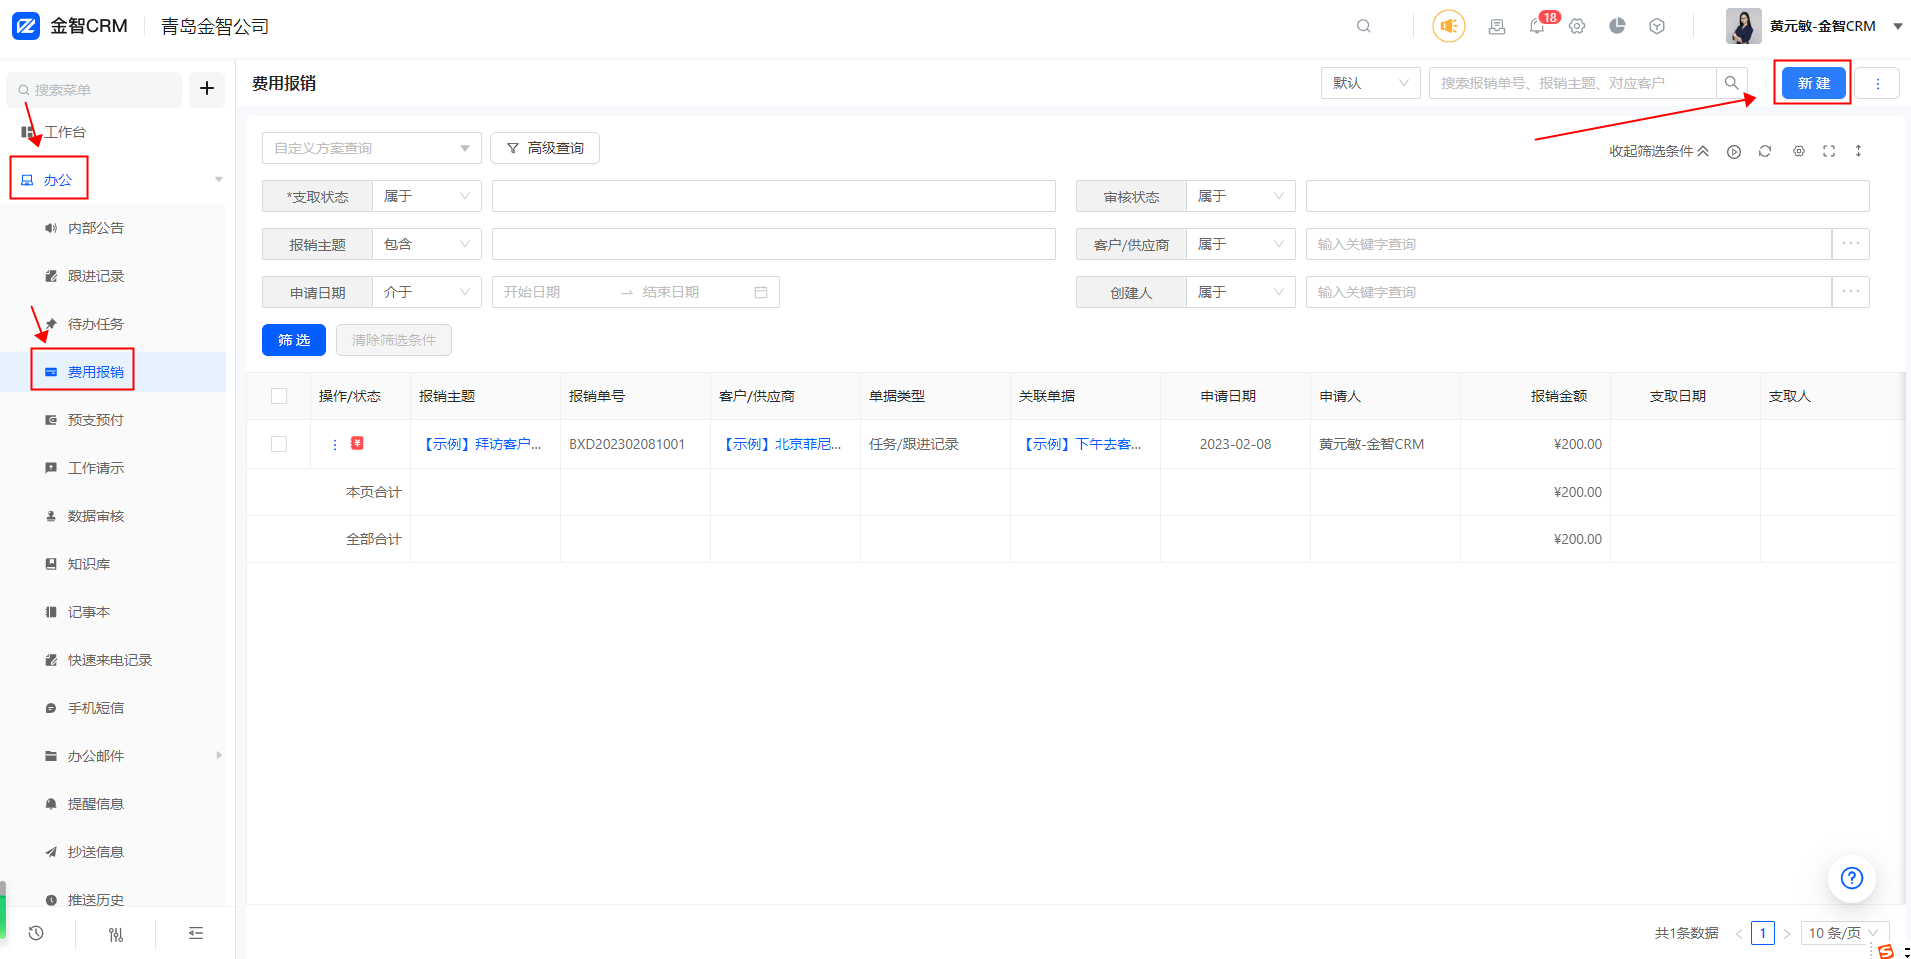1911x959 pixels.
Task: Open the 报销主题 operator dropdown 包含
Action: [x=427, y=244]
